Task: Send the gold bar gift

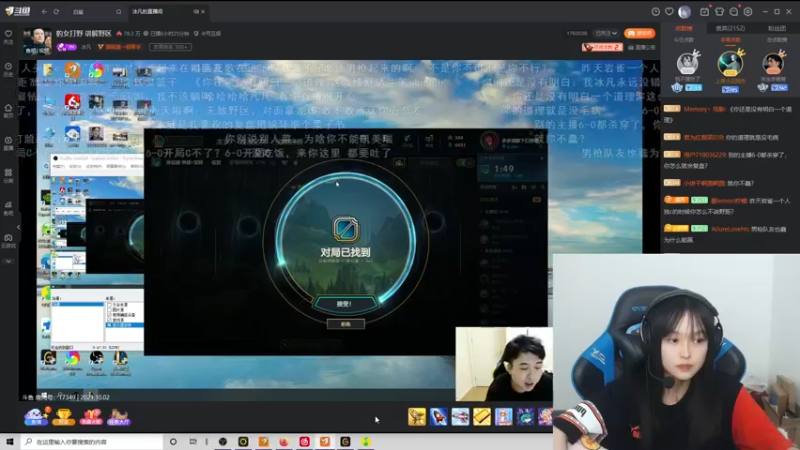Action: point(482,417)
